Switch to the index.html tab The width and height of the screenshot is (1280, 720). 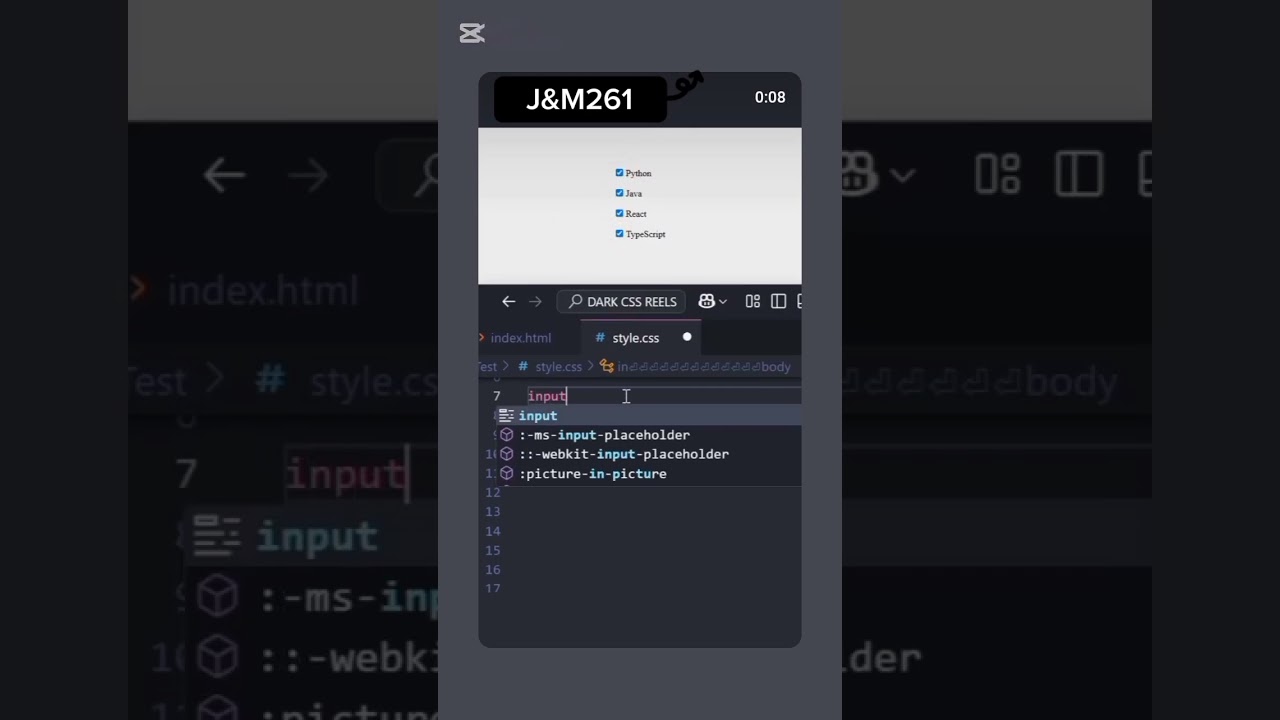click(520, 338)
